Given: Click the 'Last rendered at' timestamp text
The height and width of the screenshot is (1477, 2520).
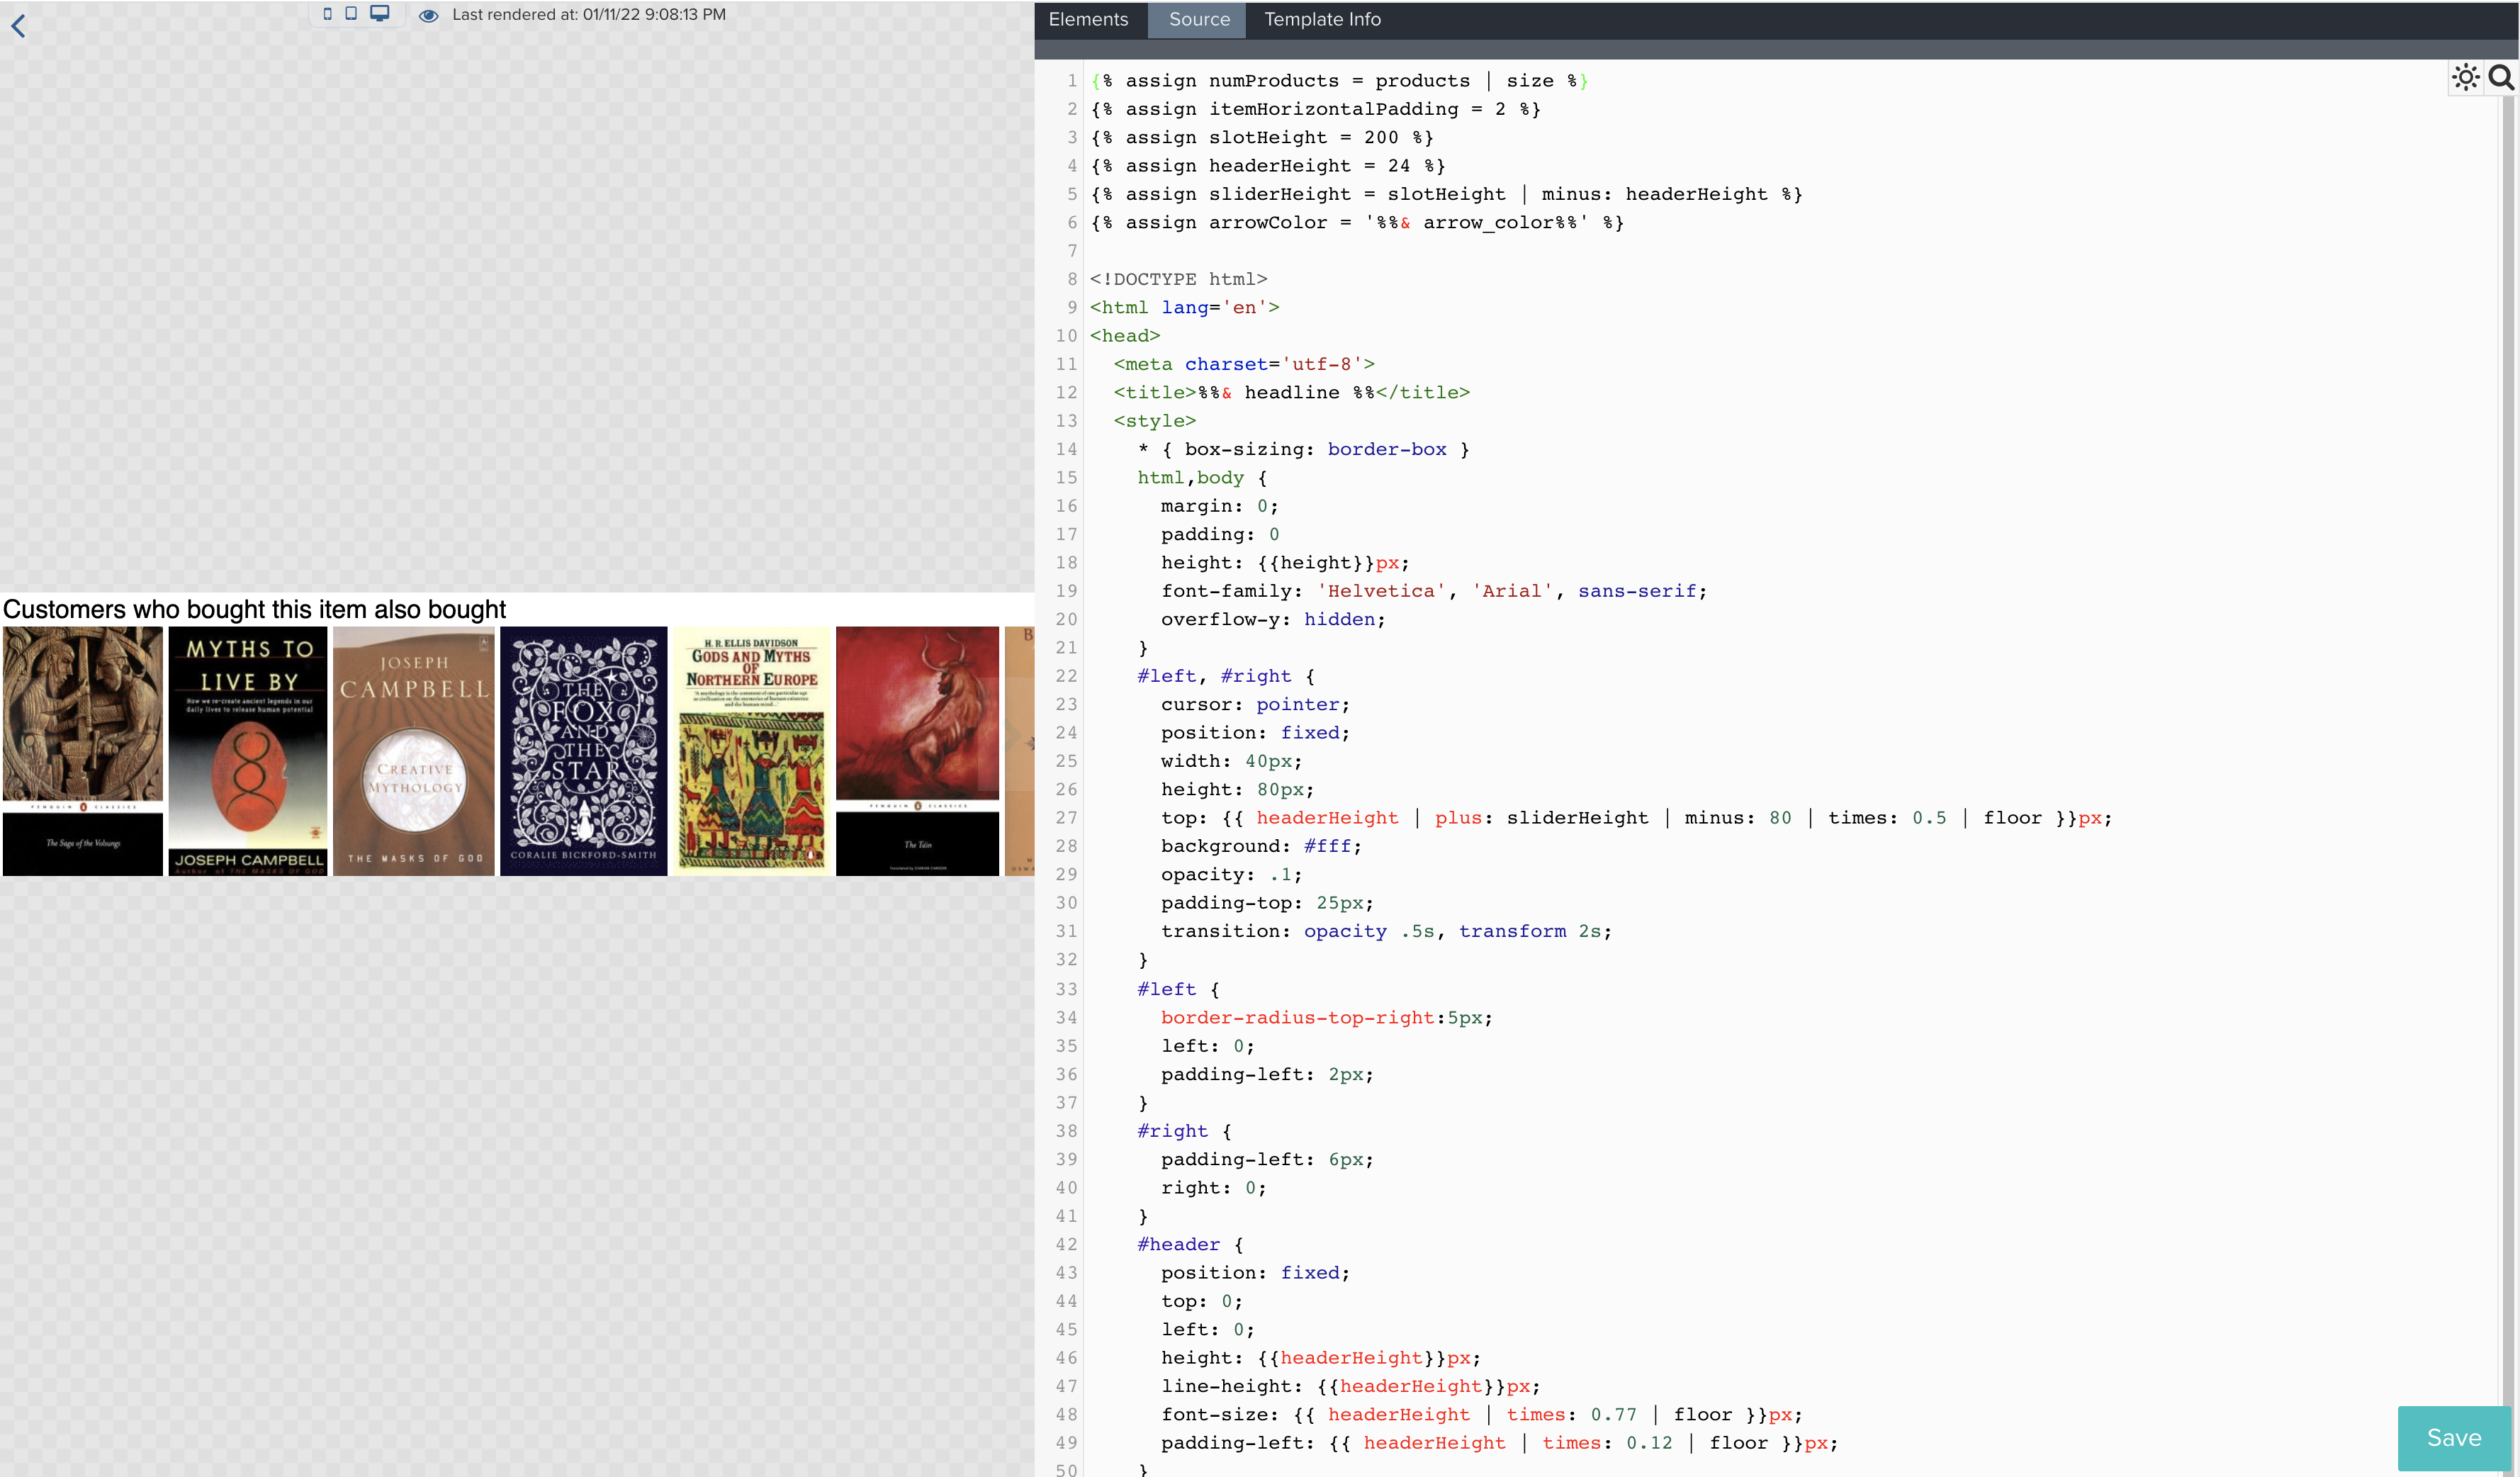Looking at the screenshot, I should (589, 15).
